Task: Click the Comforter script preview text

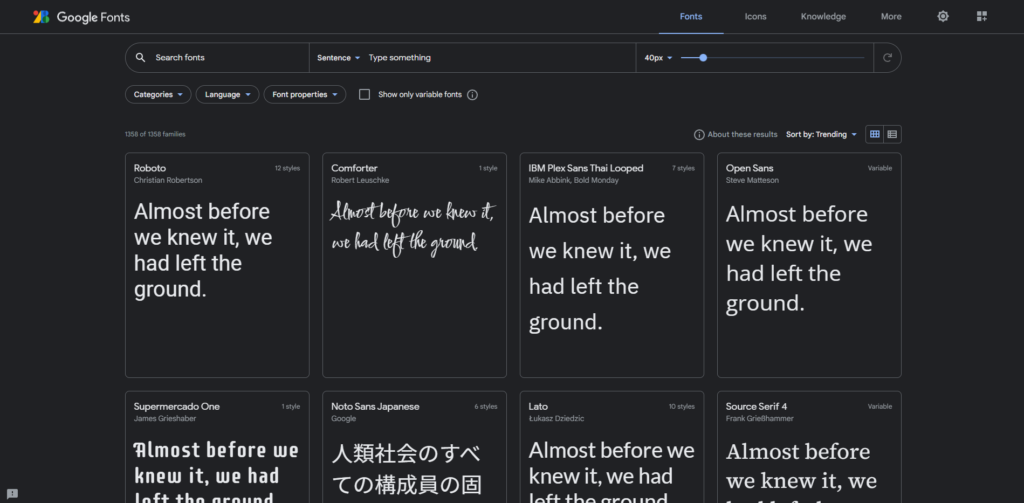Action: [x=413, y=227]
